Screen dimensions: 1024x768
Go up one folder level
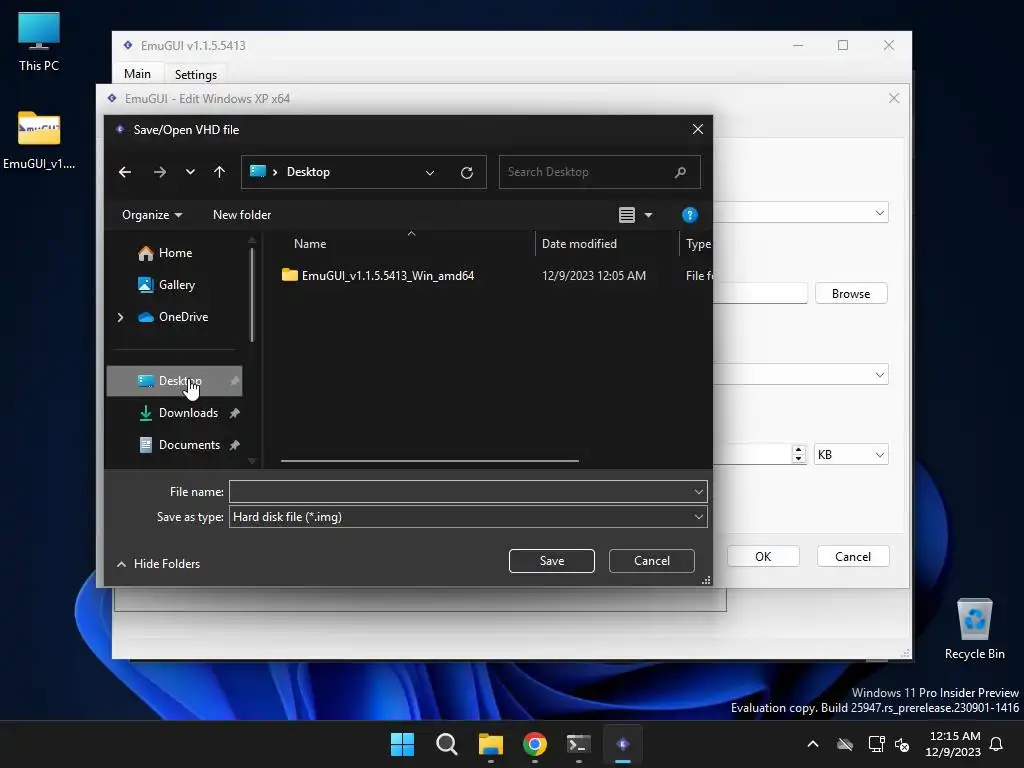(219, 172)
